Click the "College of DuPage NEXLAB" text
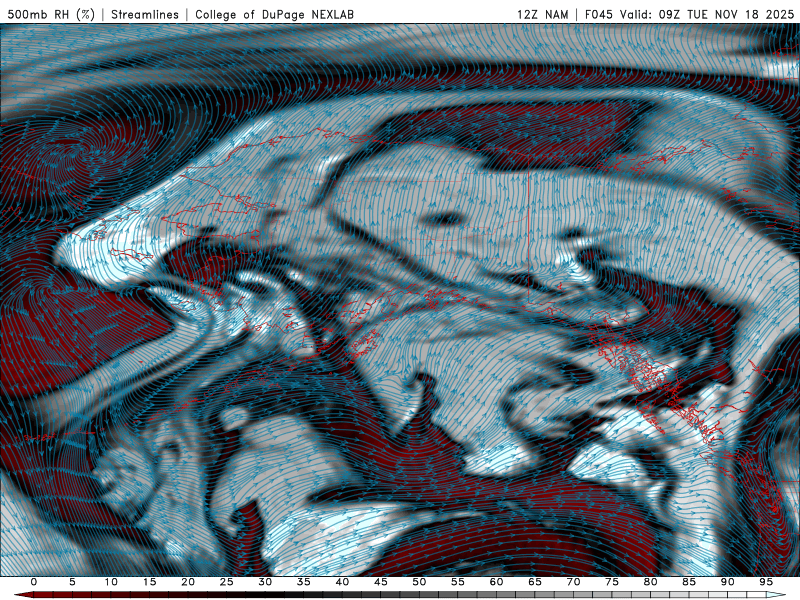The width and height of the screenshot is (800, 600). click(x=274, y=15)
